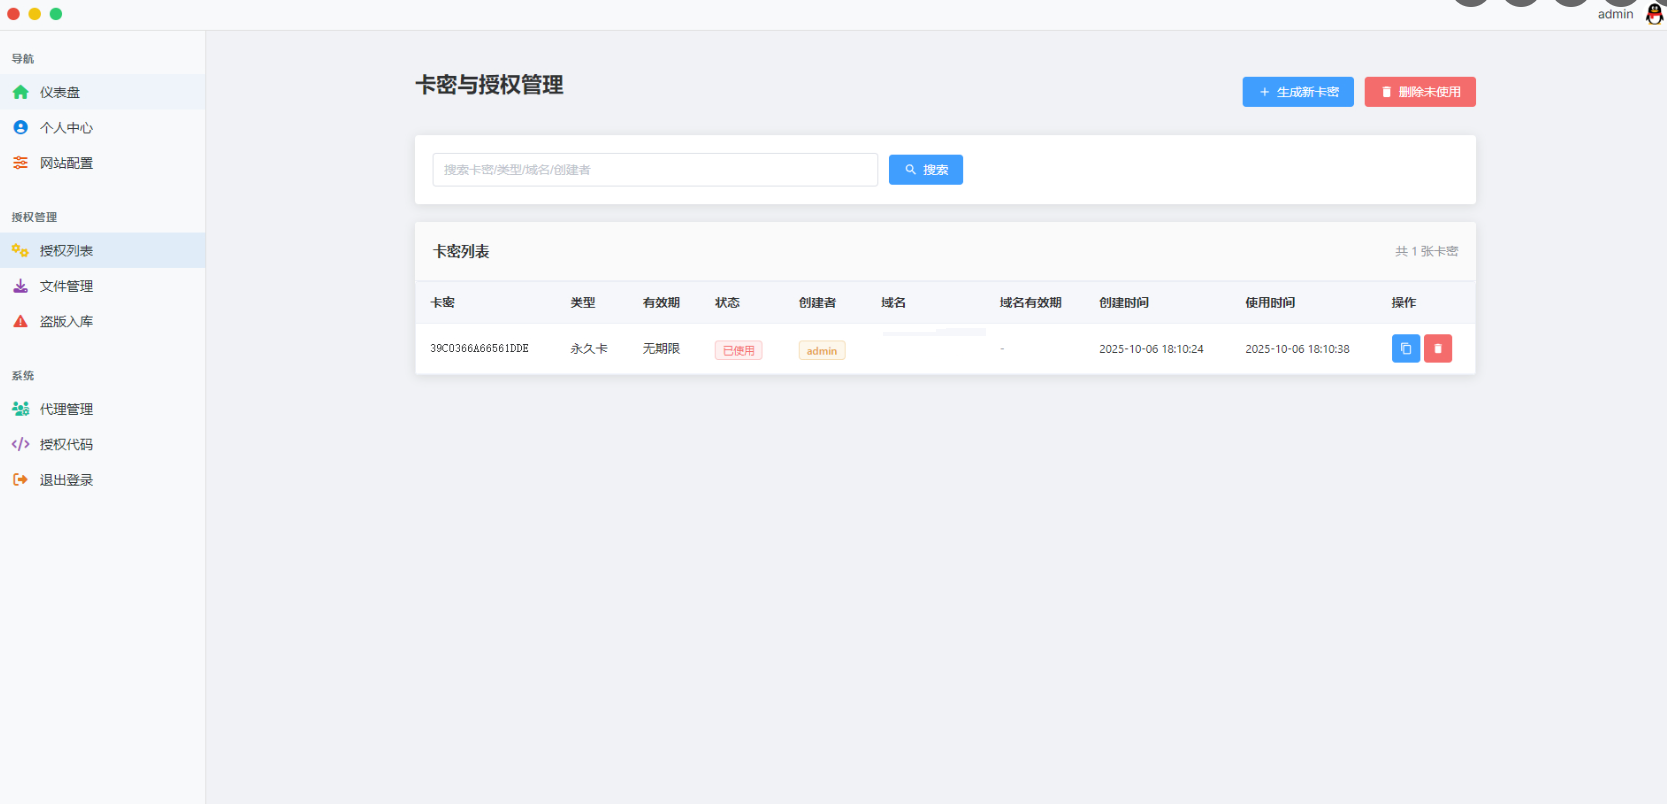Viewport: 1667px width, 804px height.
Task: Click the blue 搜索 button
Action: (925, 170)
